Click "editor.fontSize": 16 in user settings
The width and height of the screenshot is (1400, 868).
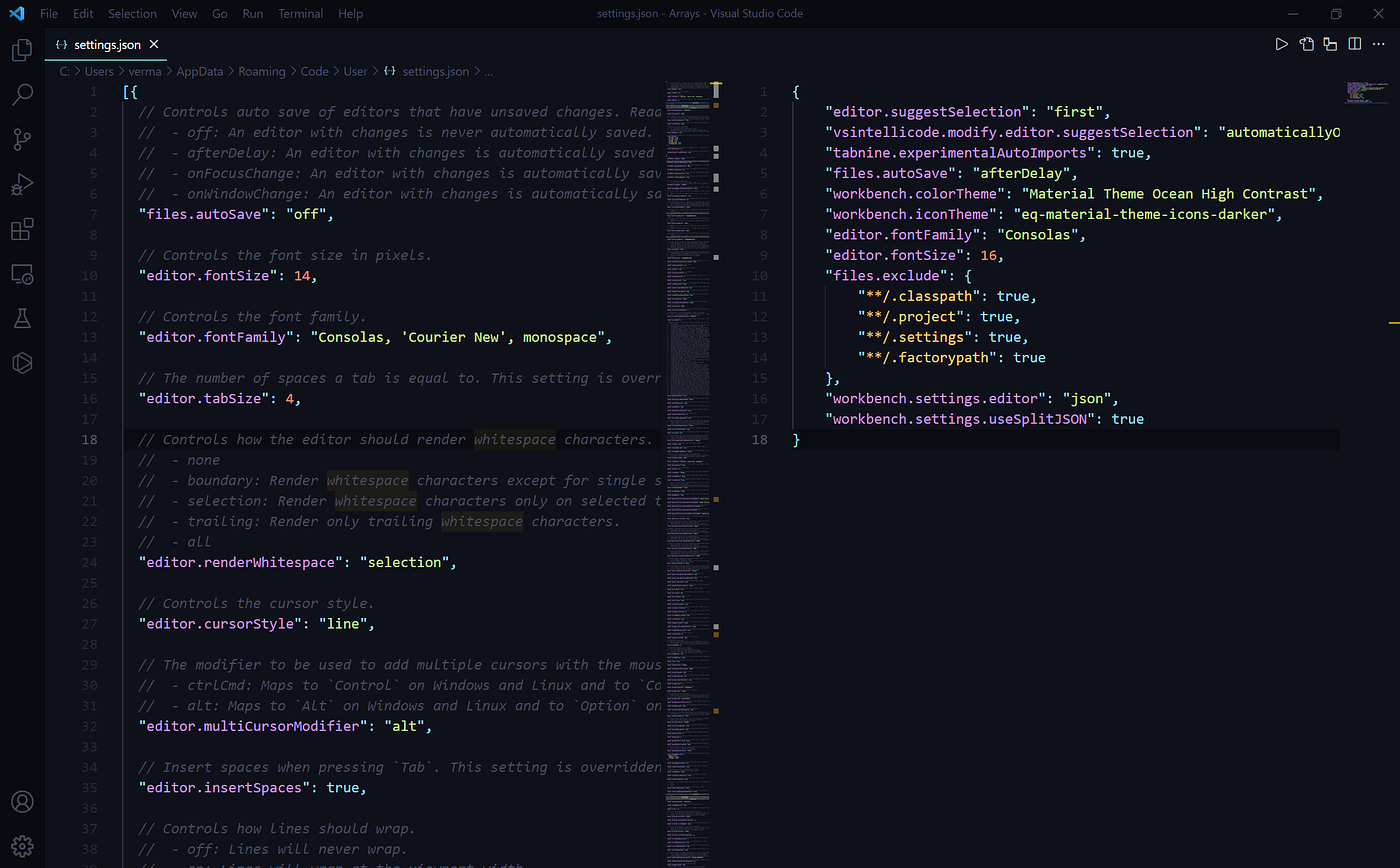tap(914, 255)
